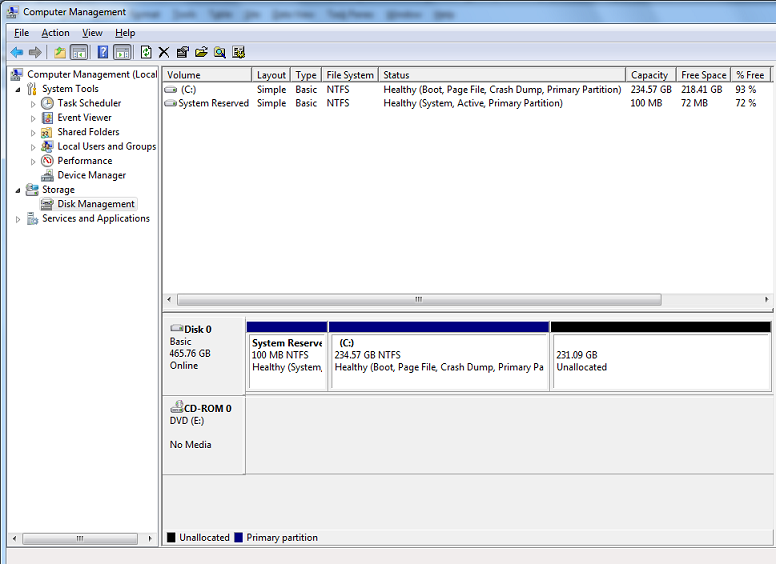The image size is (776, 564).
Task: Collapse the System Tools tree node
Action: (18, 89)
